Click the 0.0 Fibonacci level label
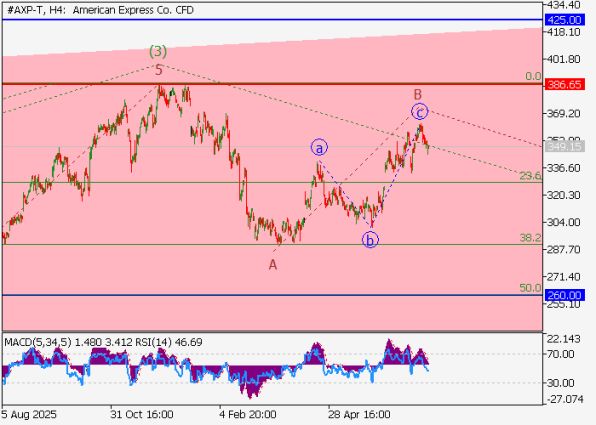Image resolution: width=596 pixels, height=425 pixels. (533, 76)
